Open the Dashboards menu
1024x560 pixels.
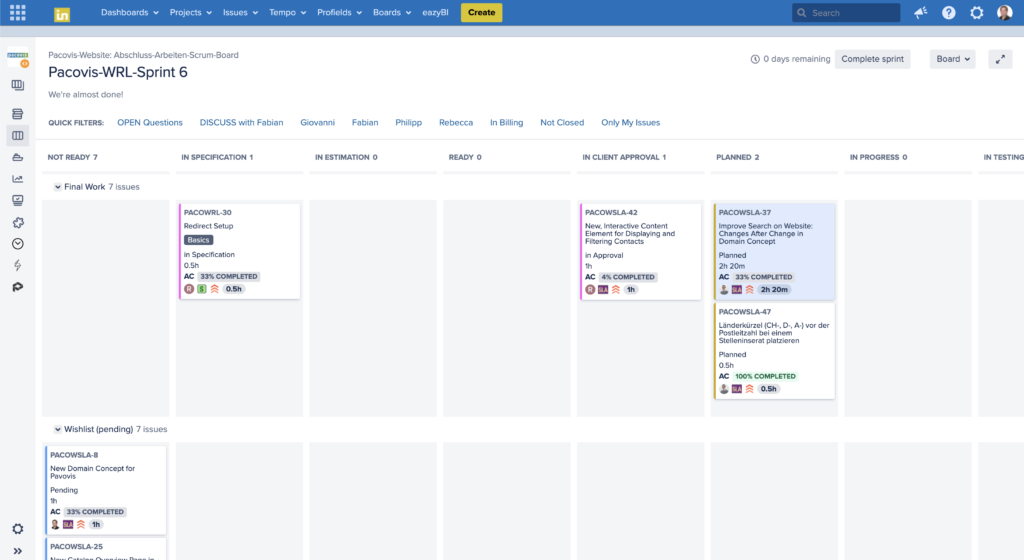129,12
